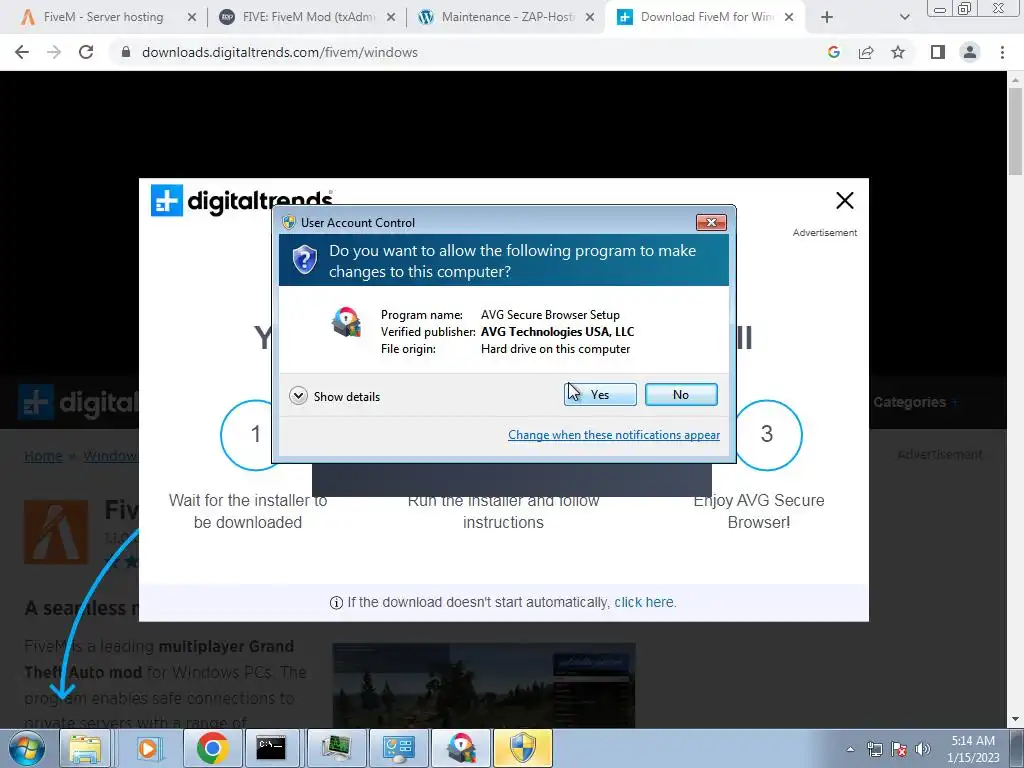The width and height of the screenshot is (1024, 768).
Task: Click the volume speaker tray icon
Action: tap(923, 749)
